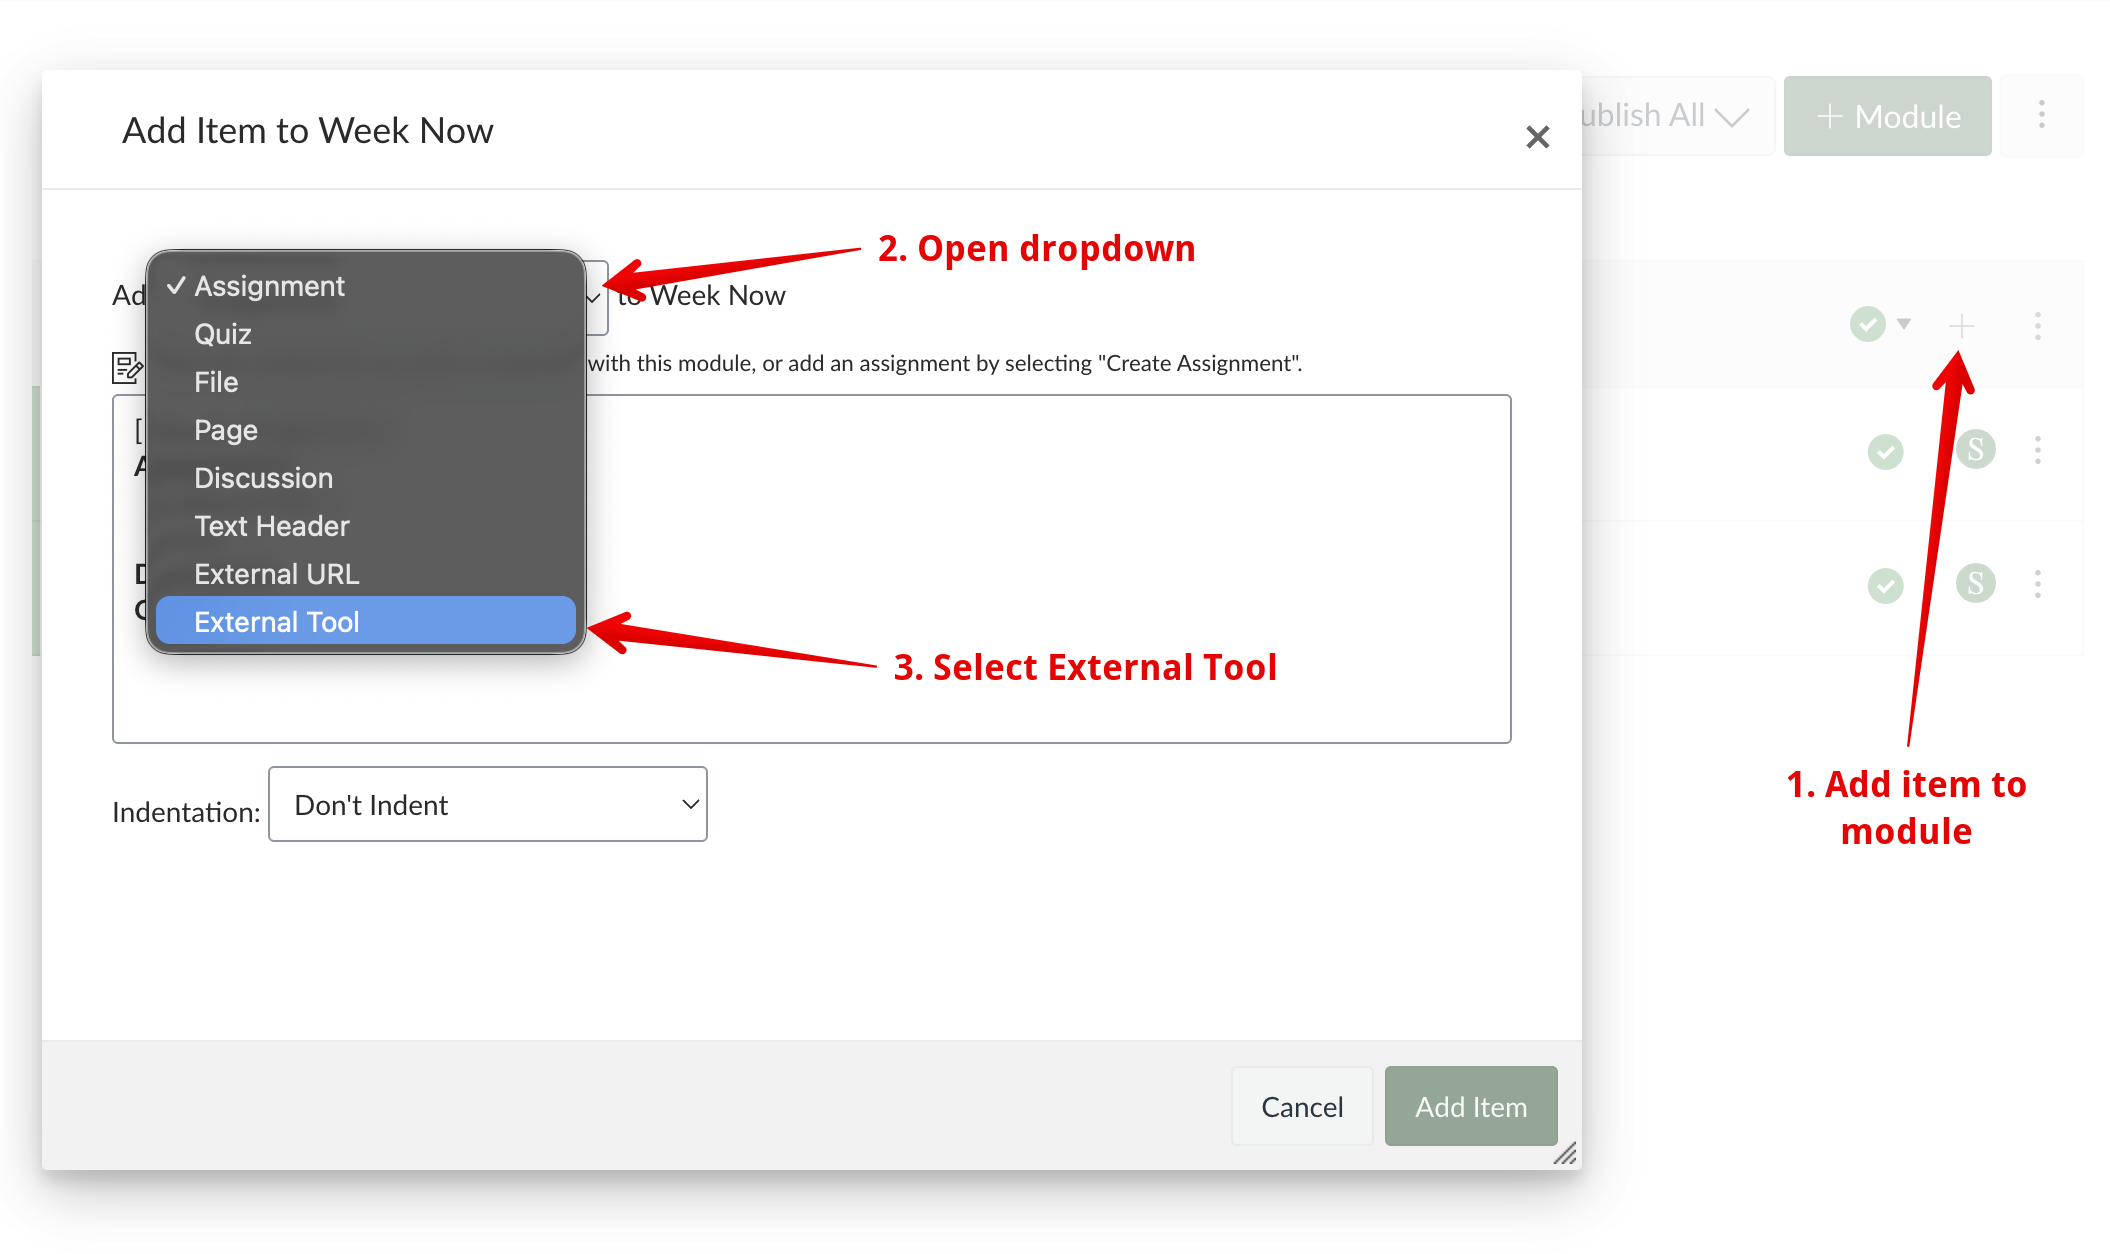The height and width of the screenshot is (1254, 2110).
Task: Pick the Text Header option
Action: pos(272,526)
